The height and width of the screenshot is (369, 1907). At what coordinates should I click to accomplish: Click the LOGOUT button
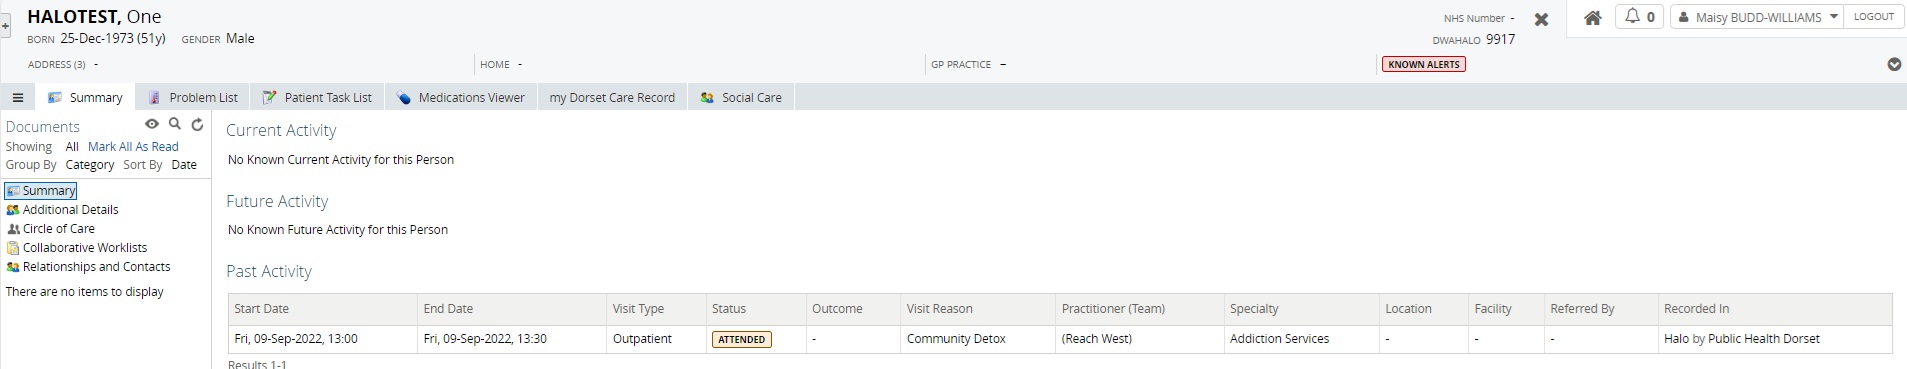[1873, 17]
